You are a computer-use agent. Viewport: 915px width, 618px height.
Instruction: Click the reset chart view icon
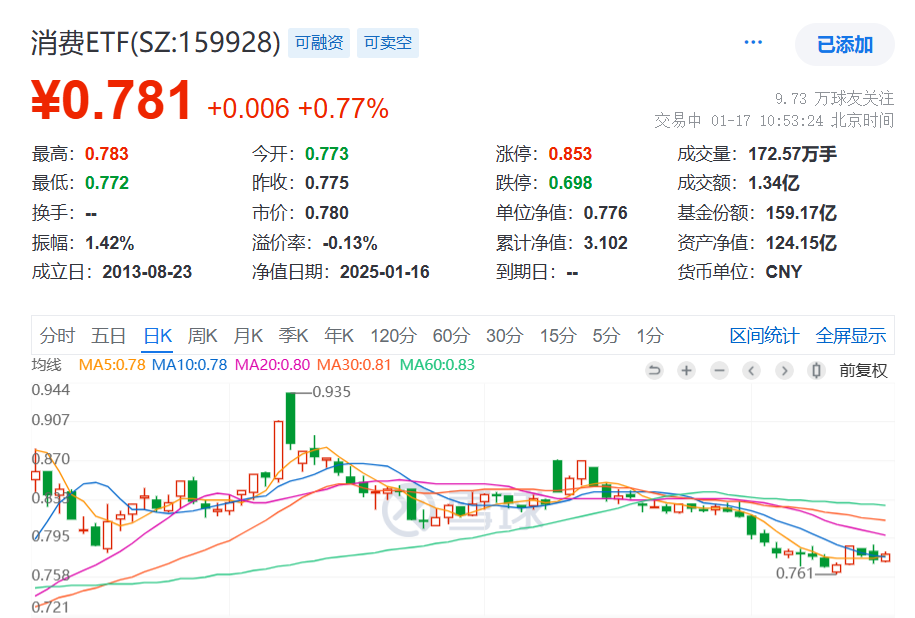point(655,369)
